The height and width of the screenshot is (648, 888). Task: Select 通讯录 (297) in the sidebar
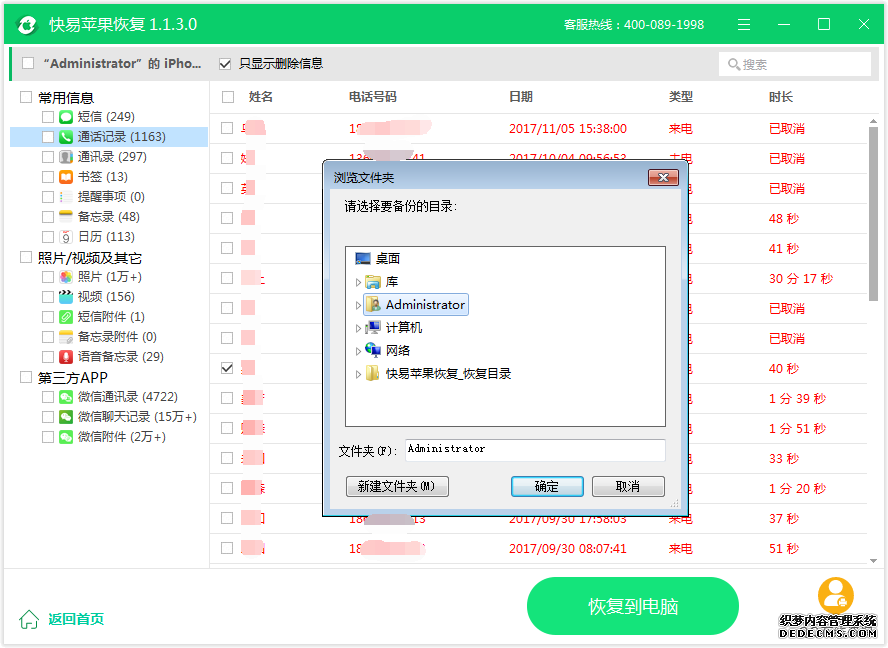pos(112,157)
